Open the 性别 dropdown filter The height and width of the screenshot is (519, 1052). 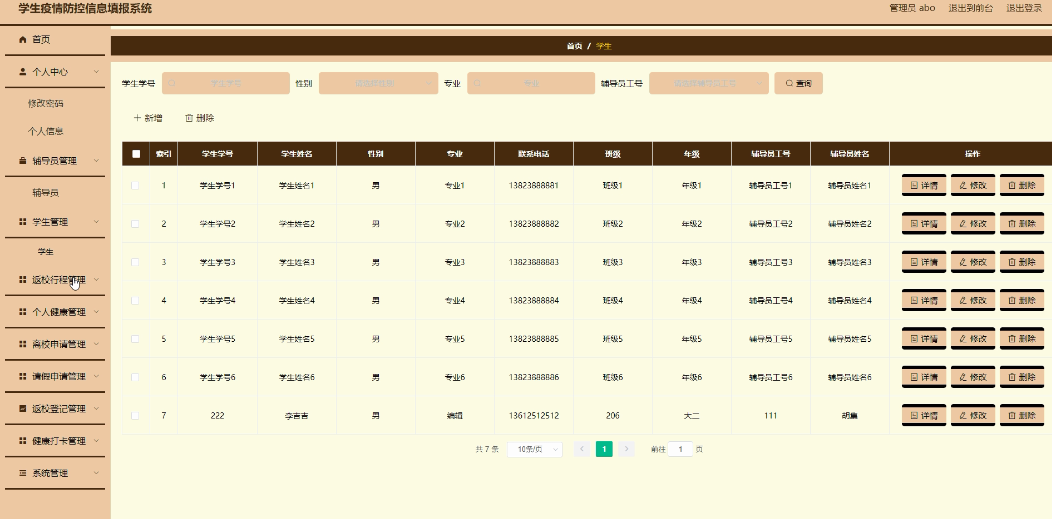pos(378,83)
